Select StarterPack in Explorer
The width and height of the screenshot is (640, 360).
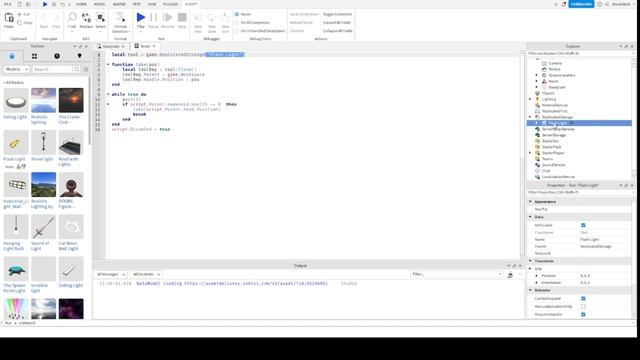pos(551,147)
